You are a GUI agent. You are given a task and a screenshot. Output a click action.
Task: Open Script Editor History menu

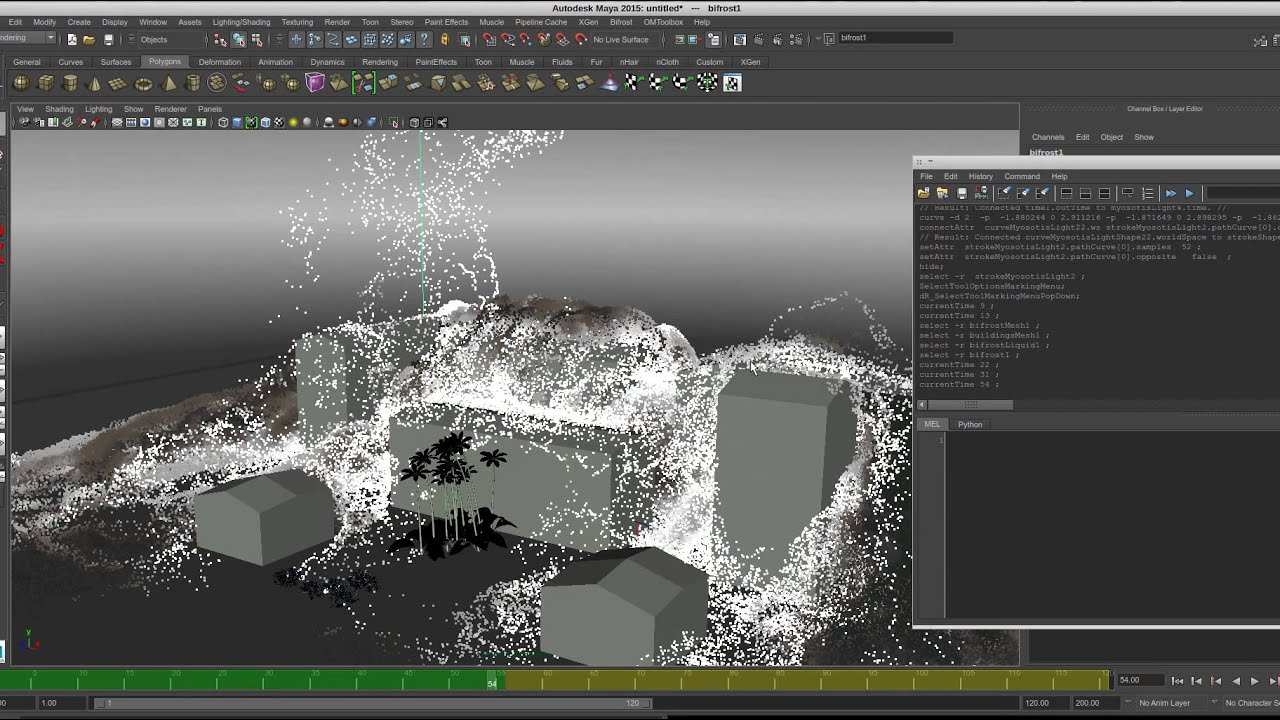click(980, 176)
